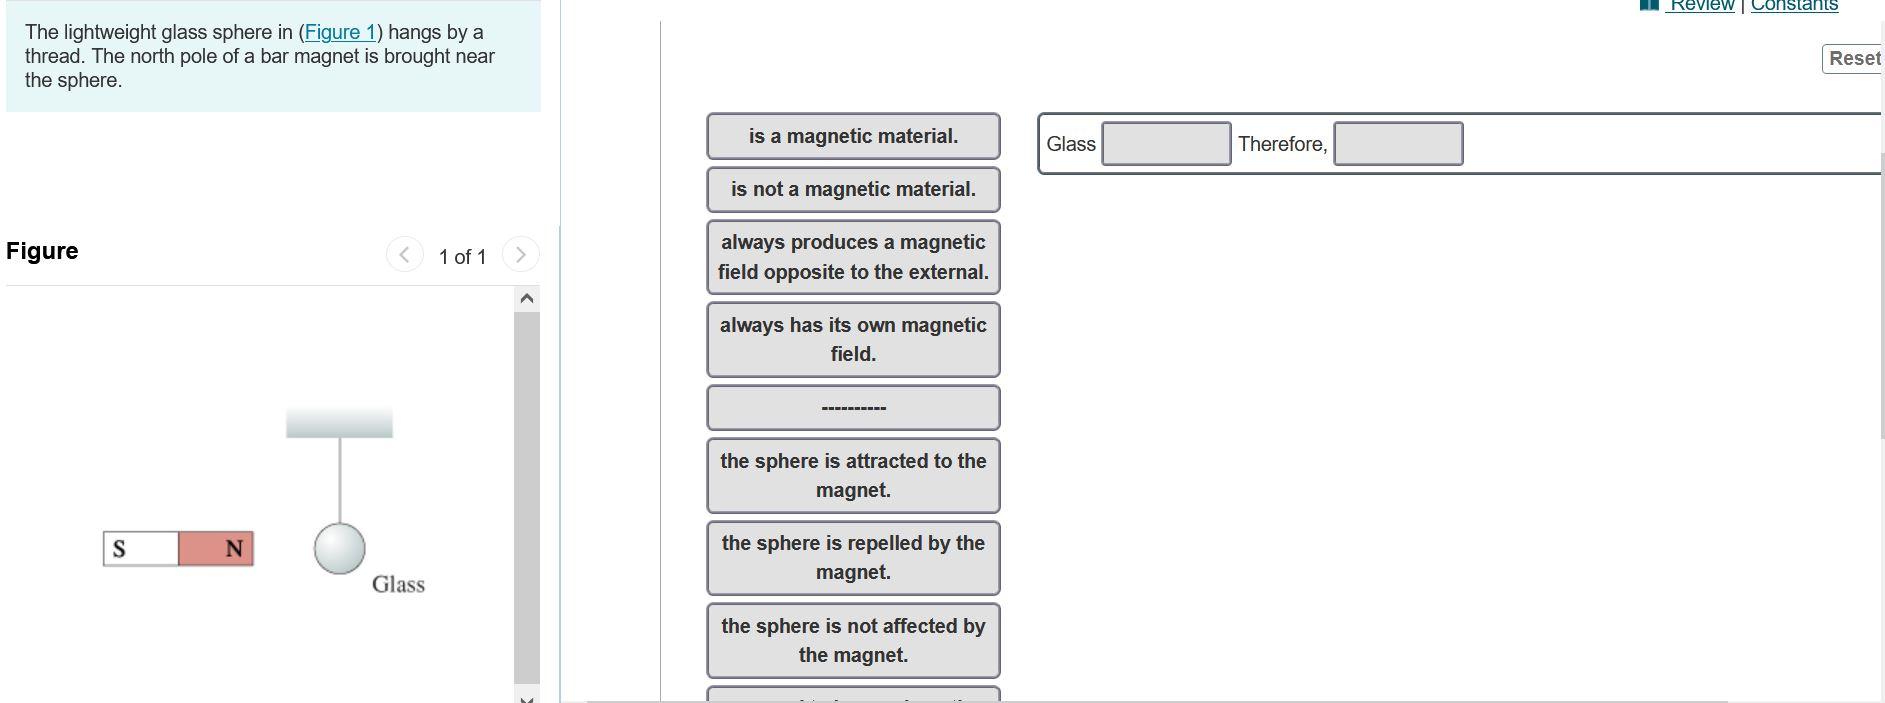
Task: Select the 'is a magnetic material.' tile
Action: [x=852, y=136]
